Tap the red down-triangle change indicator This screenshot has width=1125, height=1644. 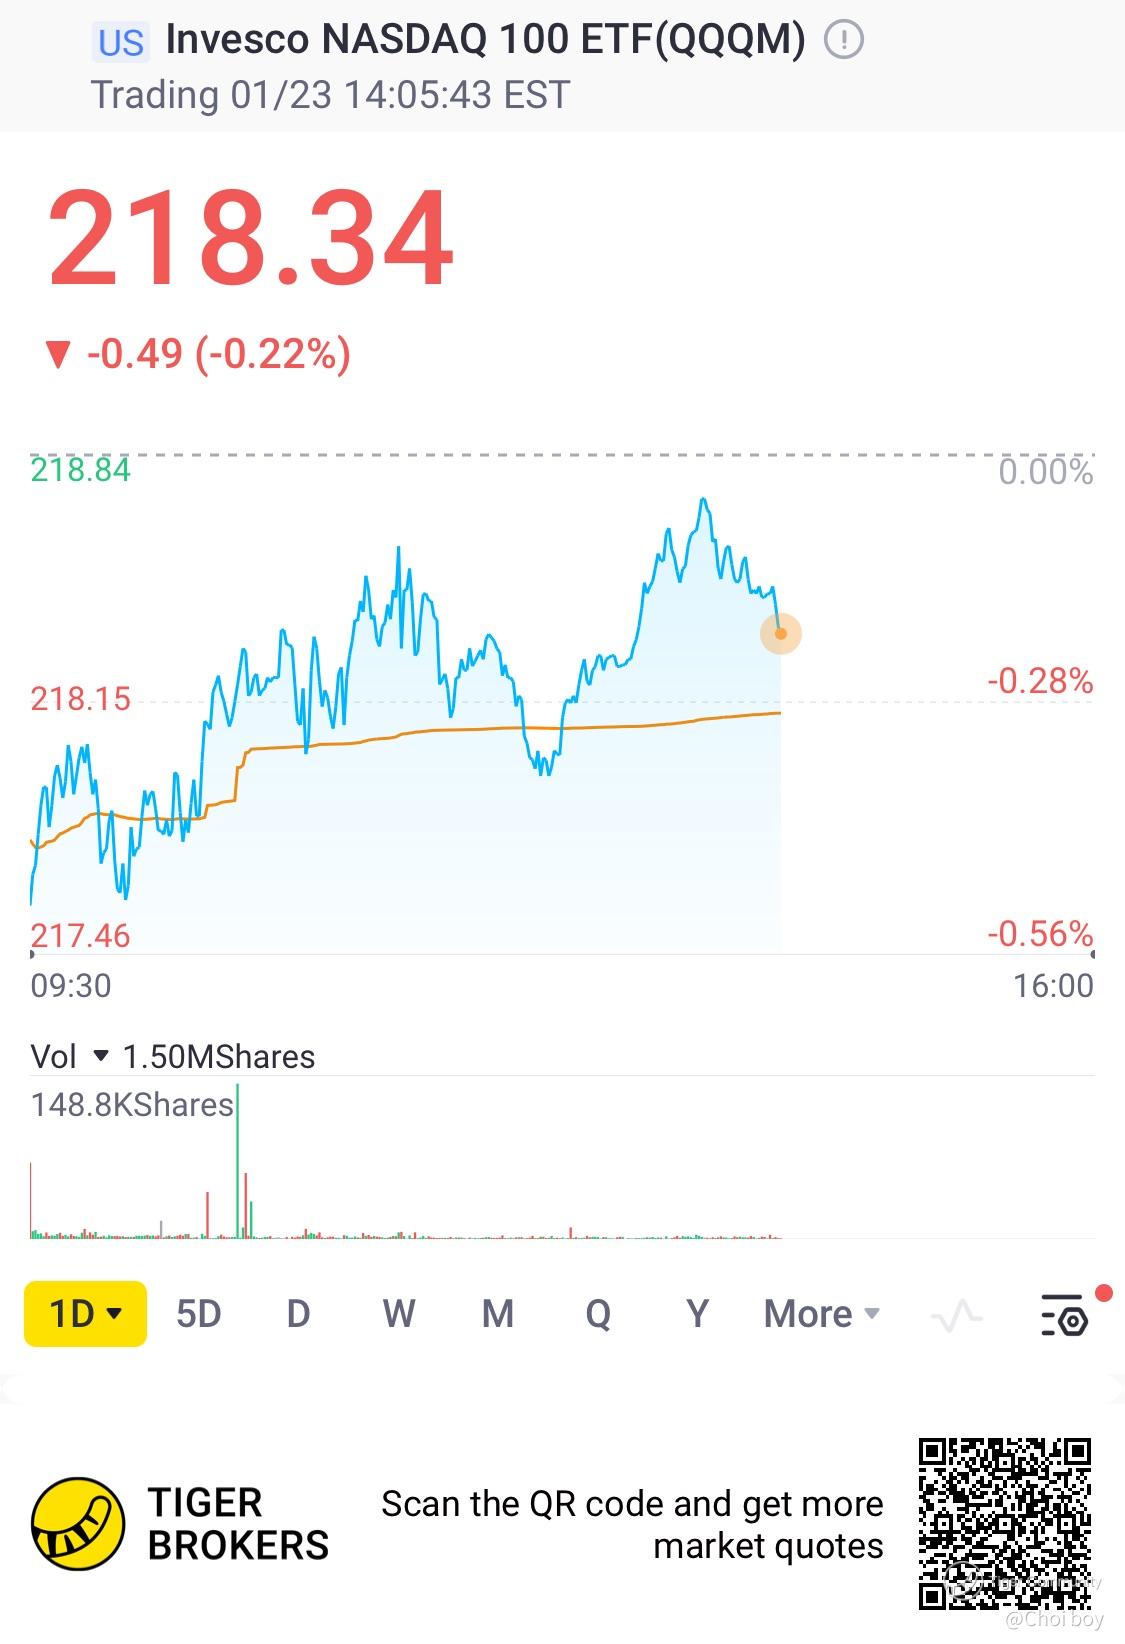point(58,354)
